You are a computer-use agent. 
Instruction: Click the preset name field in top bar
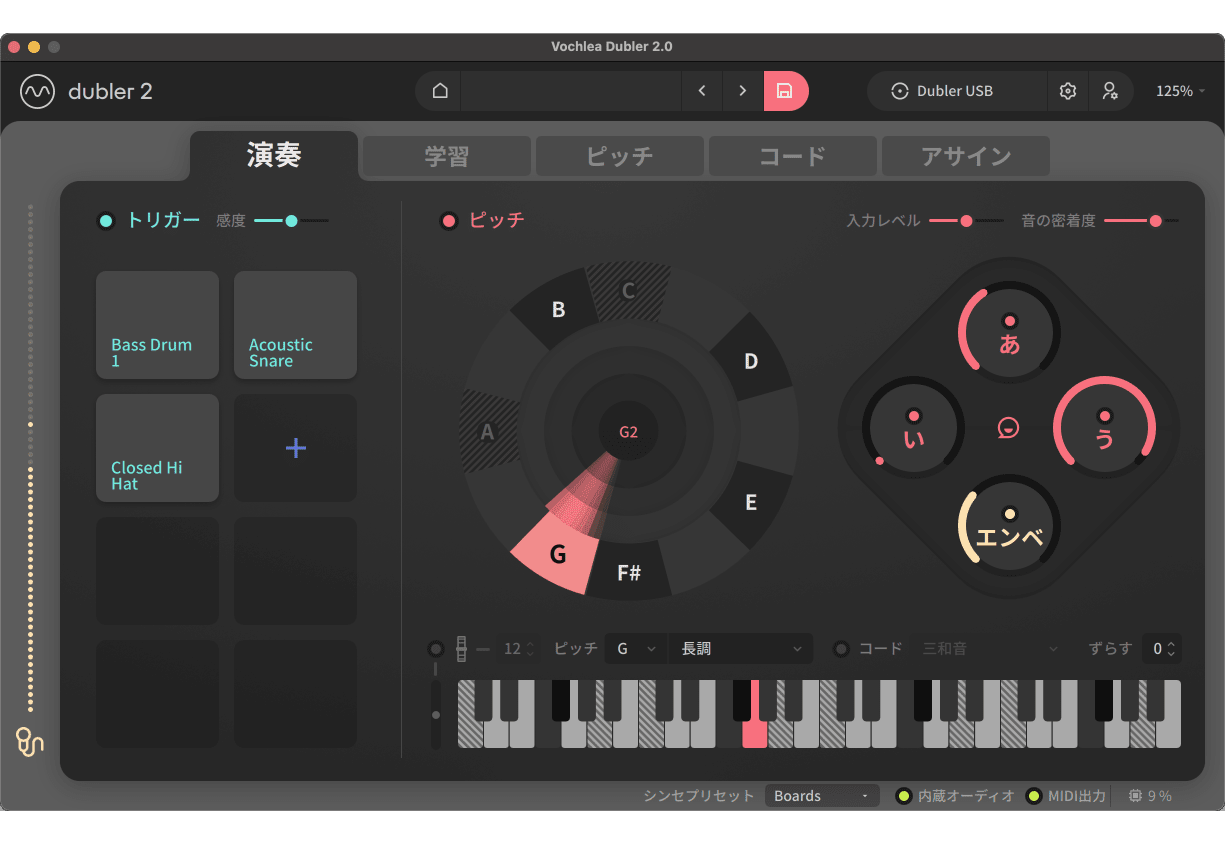point(571,91)
